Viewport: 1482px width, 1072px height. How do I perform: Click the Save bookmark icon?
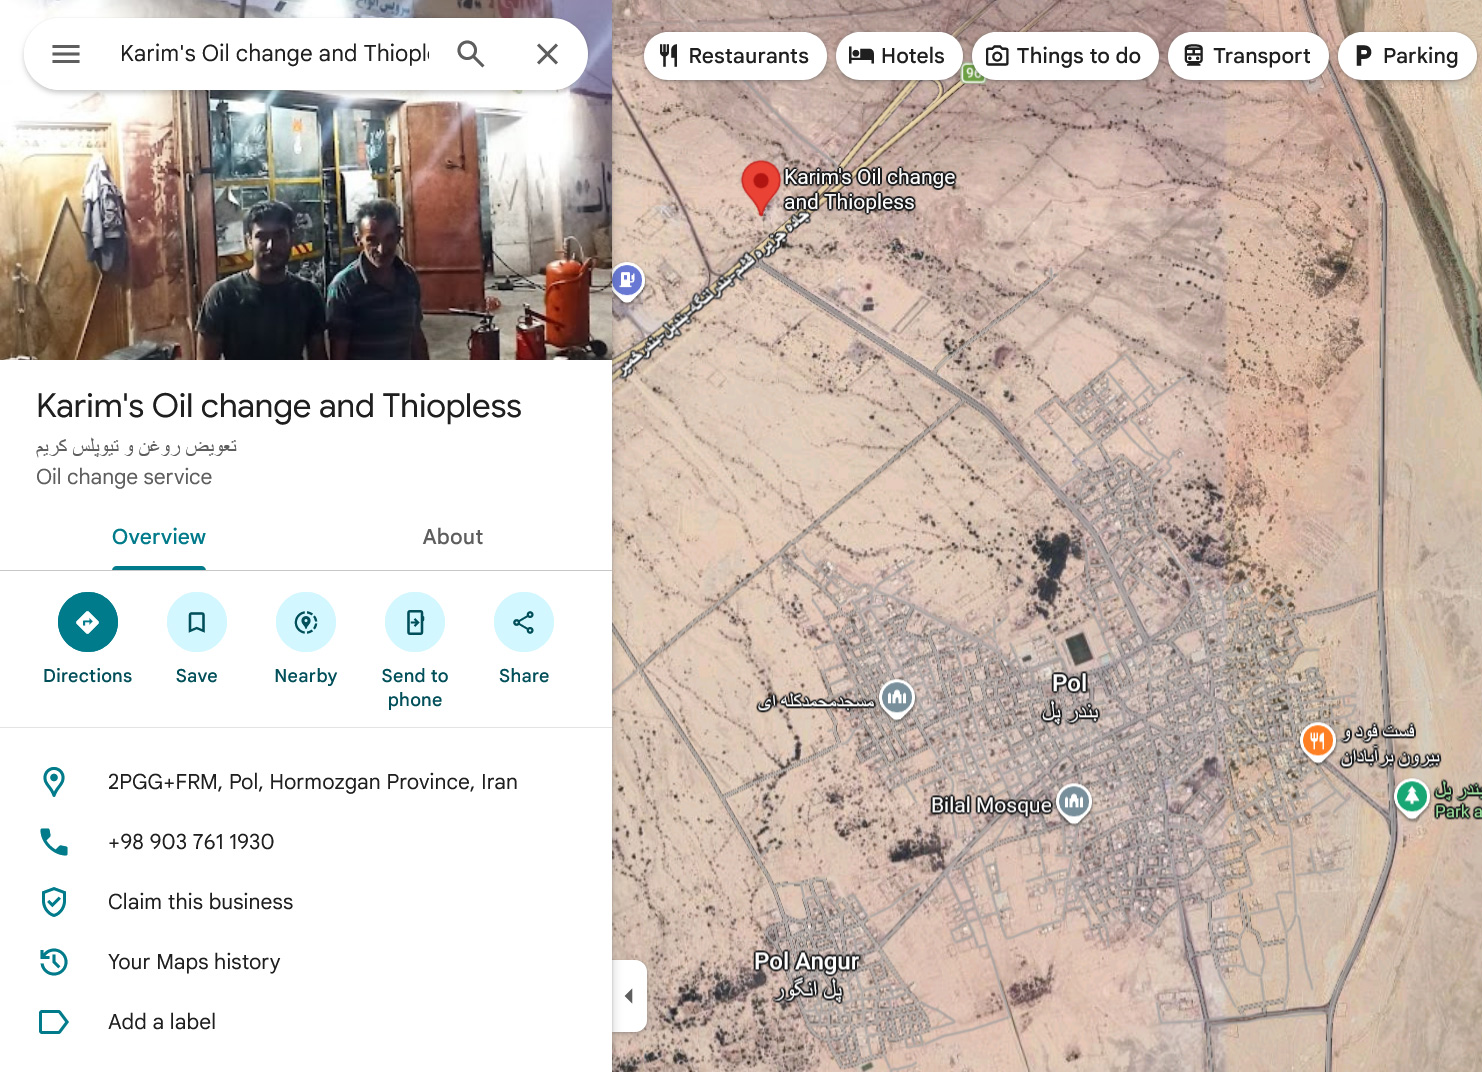tap(197, 622)
